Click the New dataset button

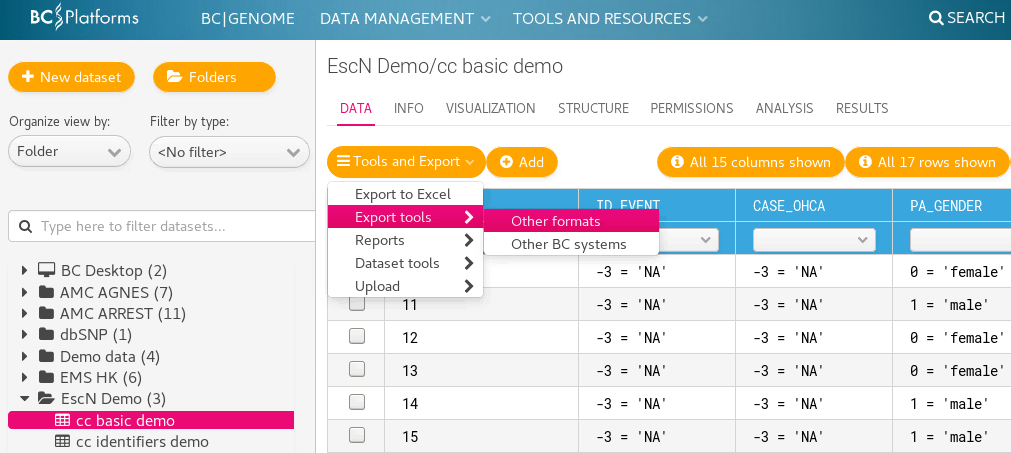(72, 77)
